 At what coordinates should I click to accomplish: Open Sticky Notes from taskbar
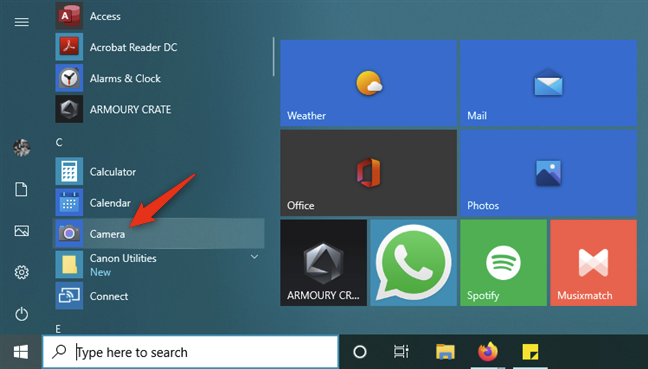(x=530, y=352)
